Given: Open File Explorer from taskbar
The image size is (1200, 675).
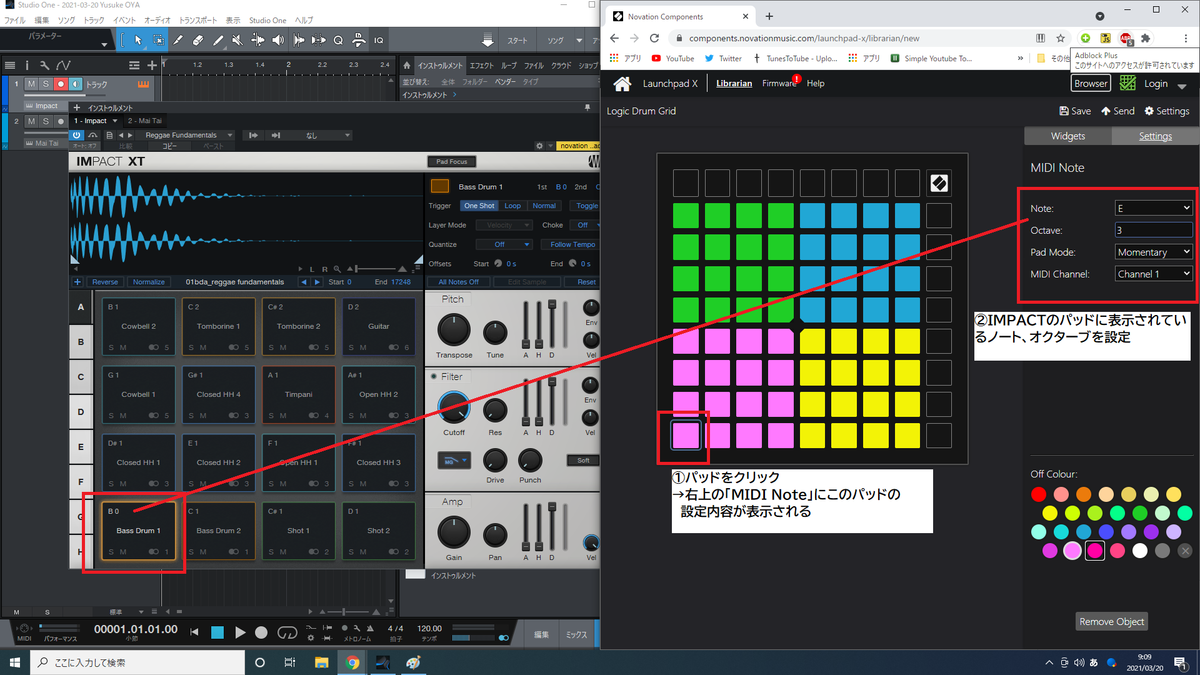Looking at the screenshot, I should 322,662.
